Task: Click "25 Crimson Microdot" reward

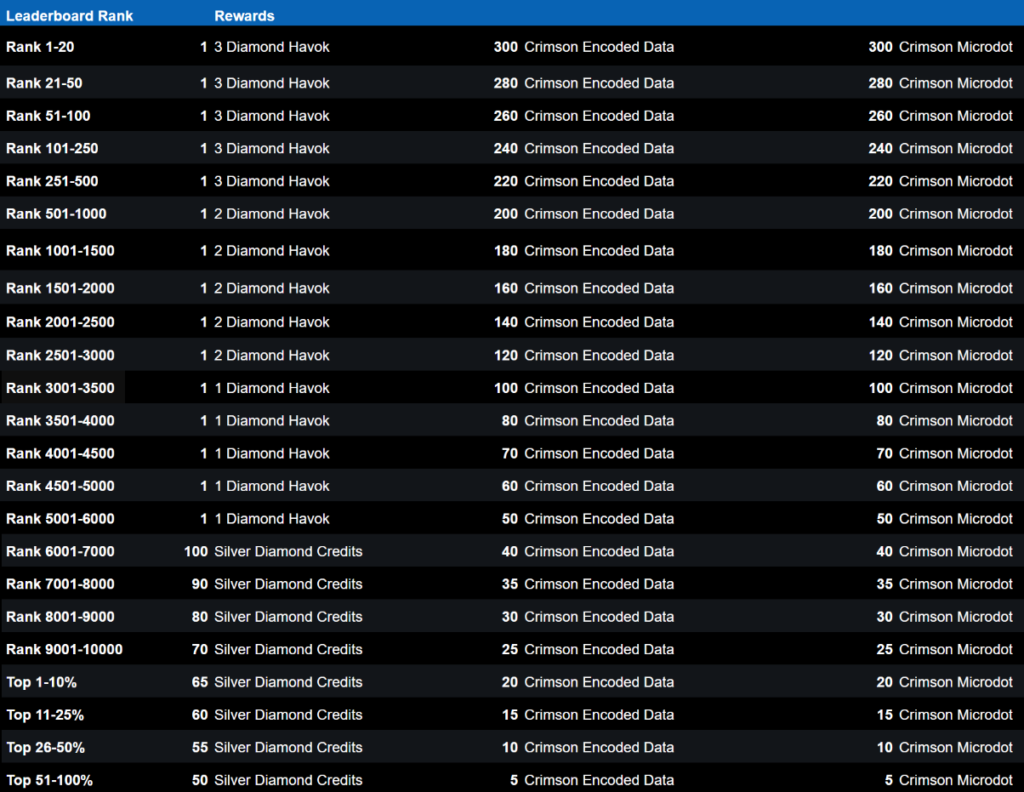Action: click(x=944, y=650)
